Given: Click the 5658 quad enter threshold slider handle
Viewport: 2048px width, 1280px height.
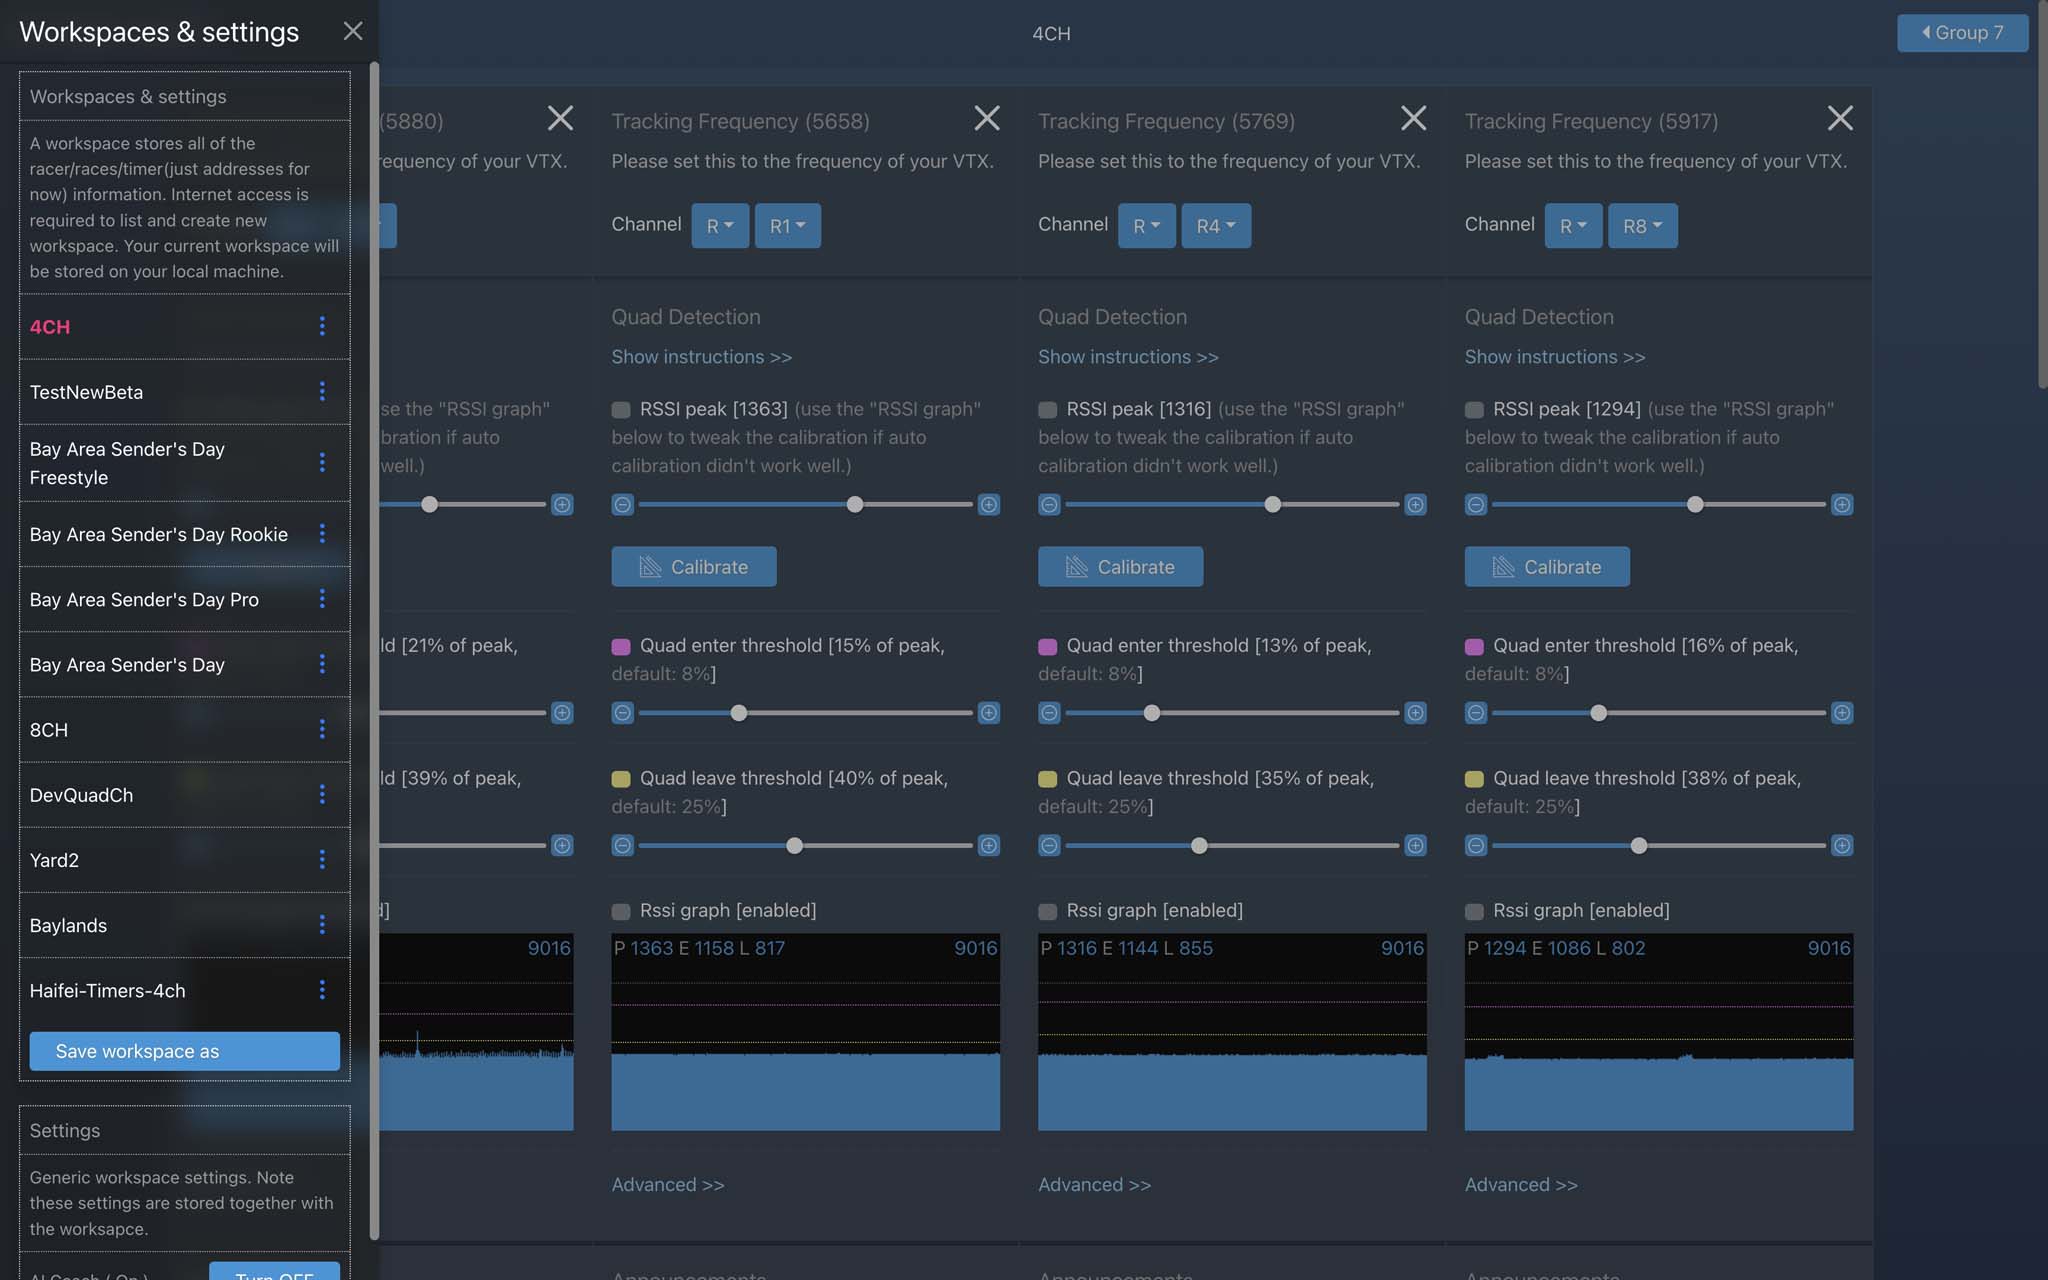Looking at the screenshot, I should [x=738, y=713].
